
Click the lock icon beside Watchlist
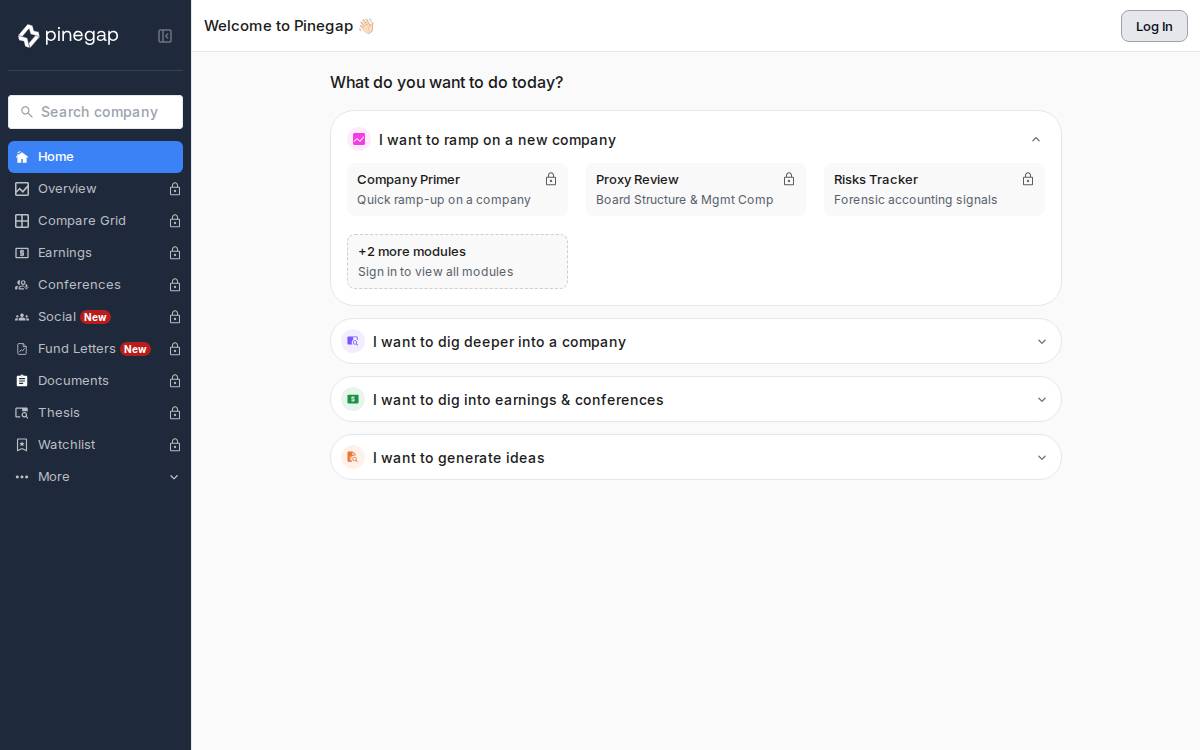(x=175, y=445)
